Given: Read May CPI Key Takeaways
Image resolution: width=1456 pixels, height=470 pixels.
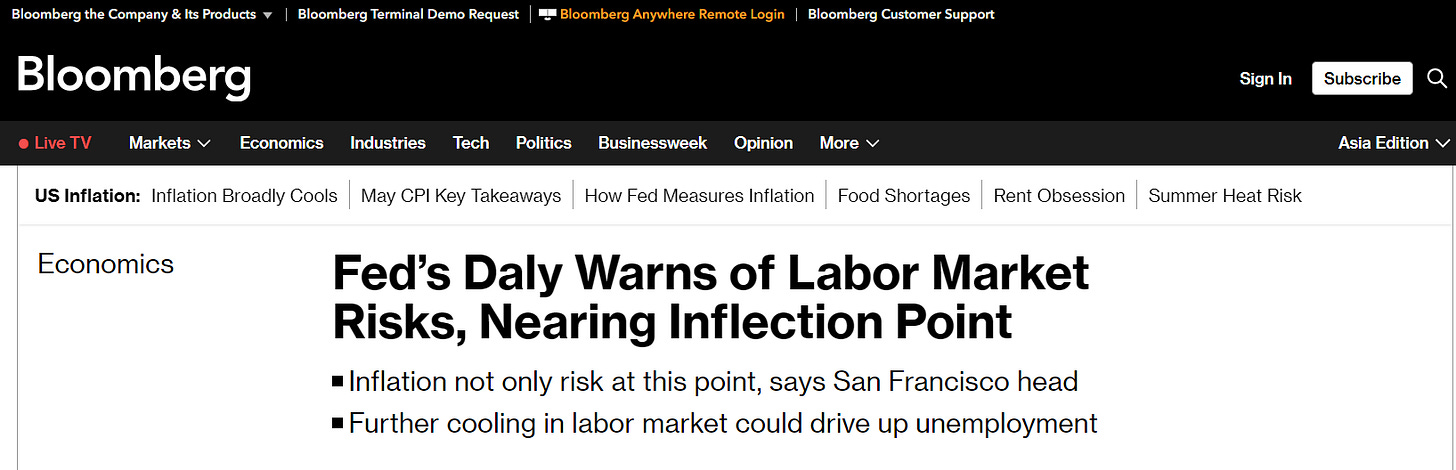Looking at the screenshot, I should [x=461, y=196].
